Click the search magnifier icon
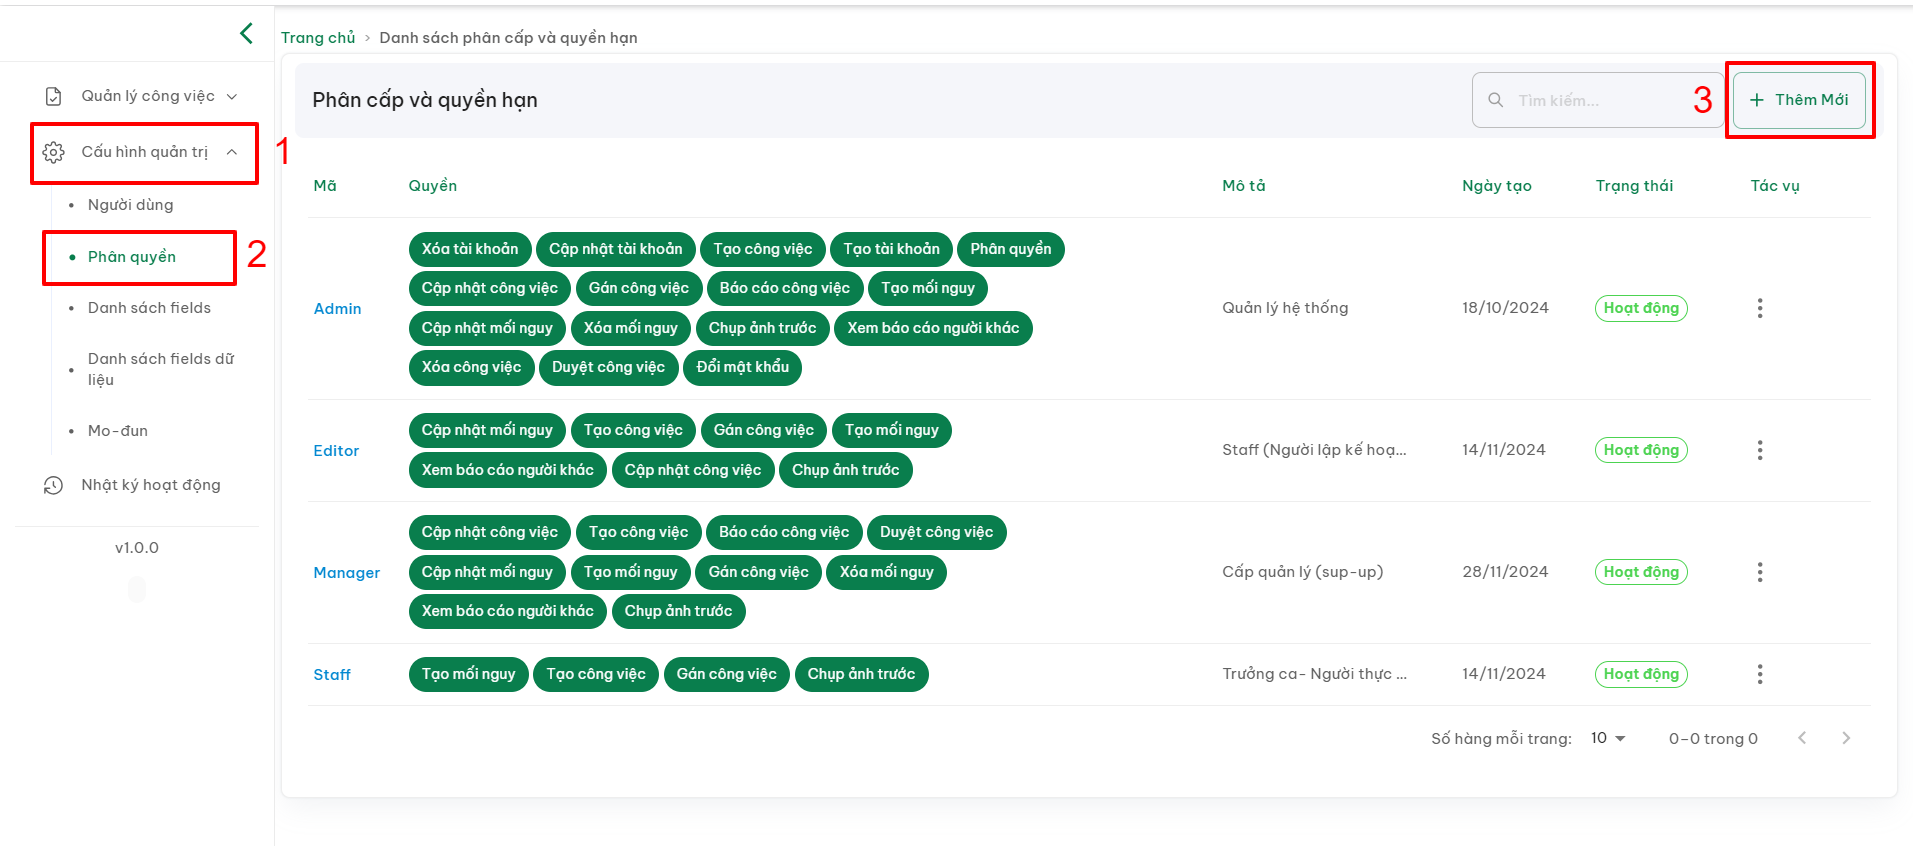 click(1496, 100)
